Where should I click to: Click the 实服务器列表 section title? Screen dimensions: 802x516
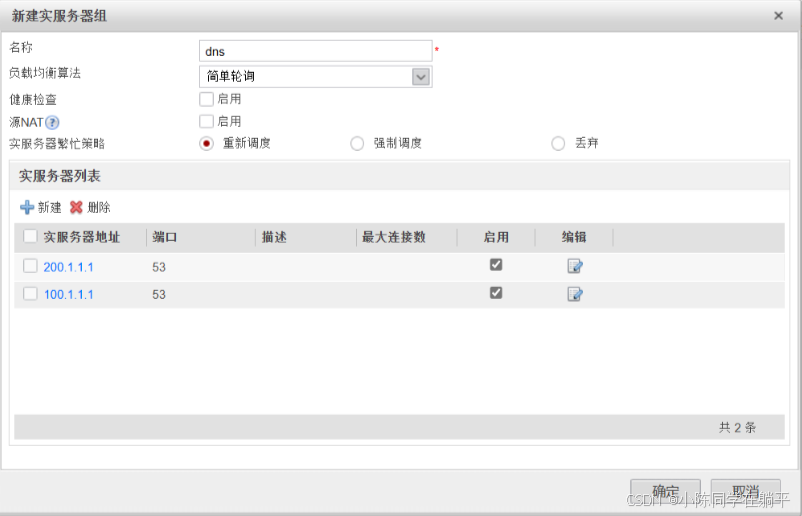(x=60, y=176)
